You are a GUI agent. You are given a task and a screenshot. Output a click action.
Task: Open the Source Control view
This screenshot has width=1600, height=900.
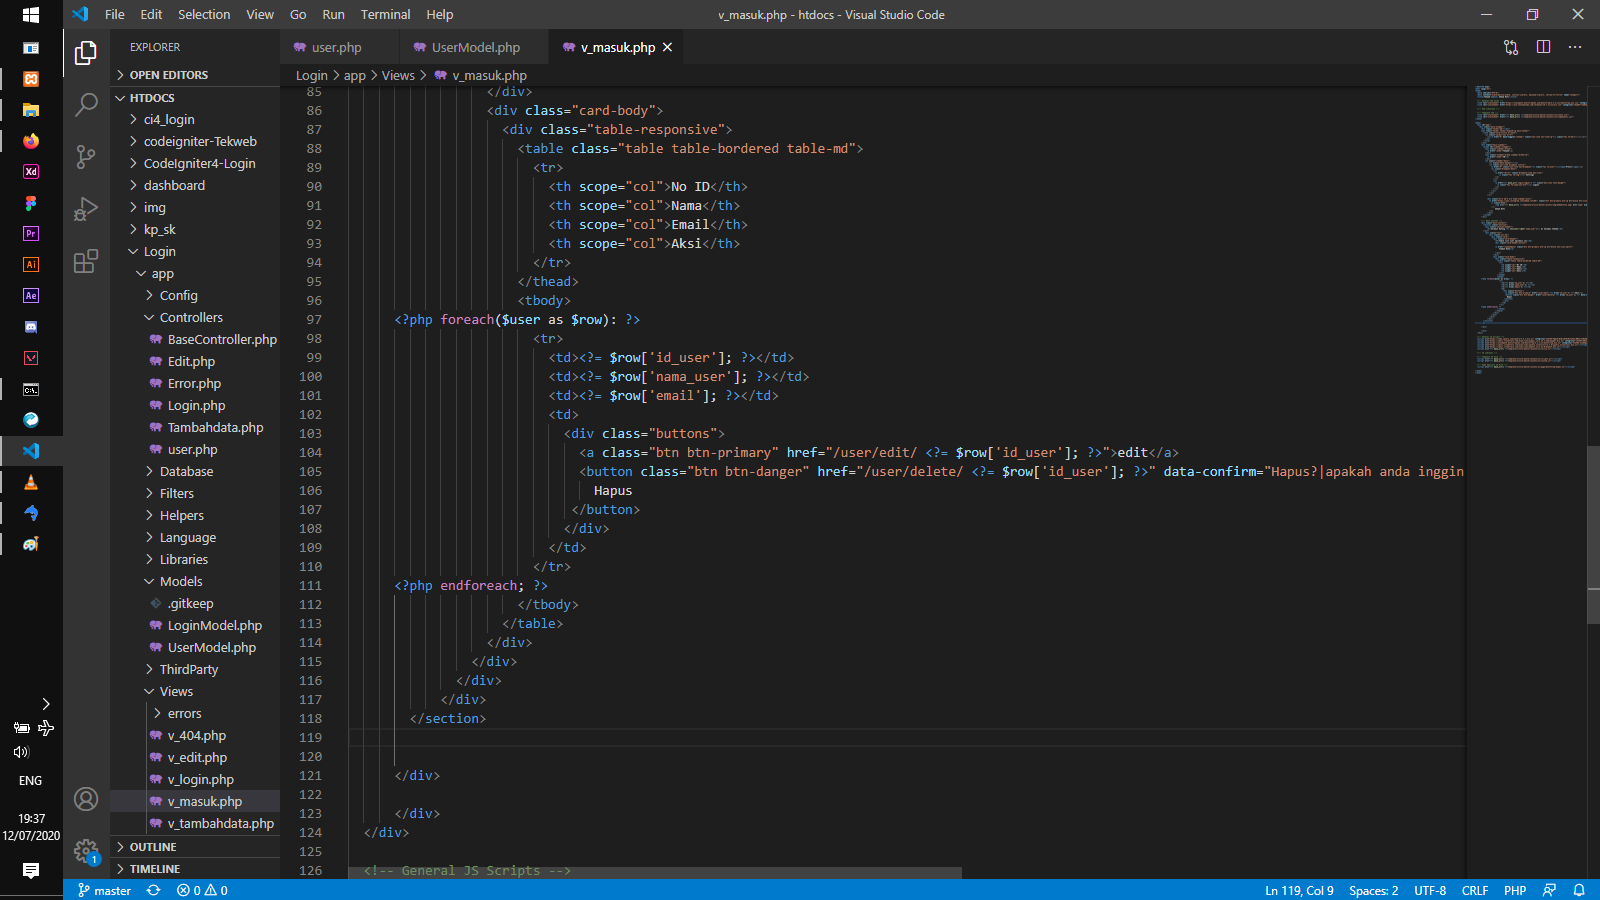(86, 156)
